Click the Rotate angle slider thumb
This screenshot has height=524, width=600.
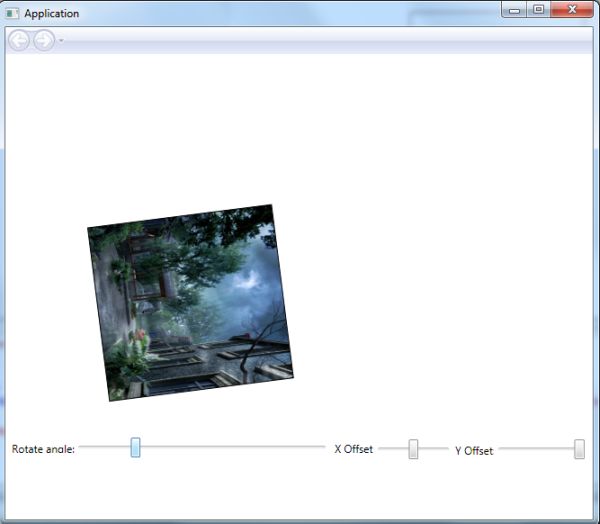point(135,447)
